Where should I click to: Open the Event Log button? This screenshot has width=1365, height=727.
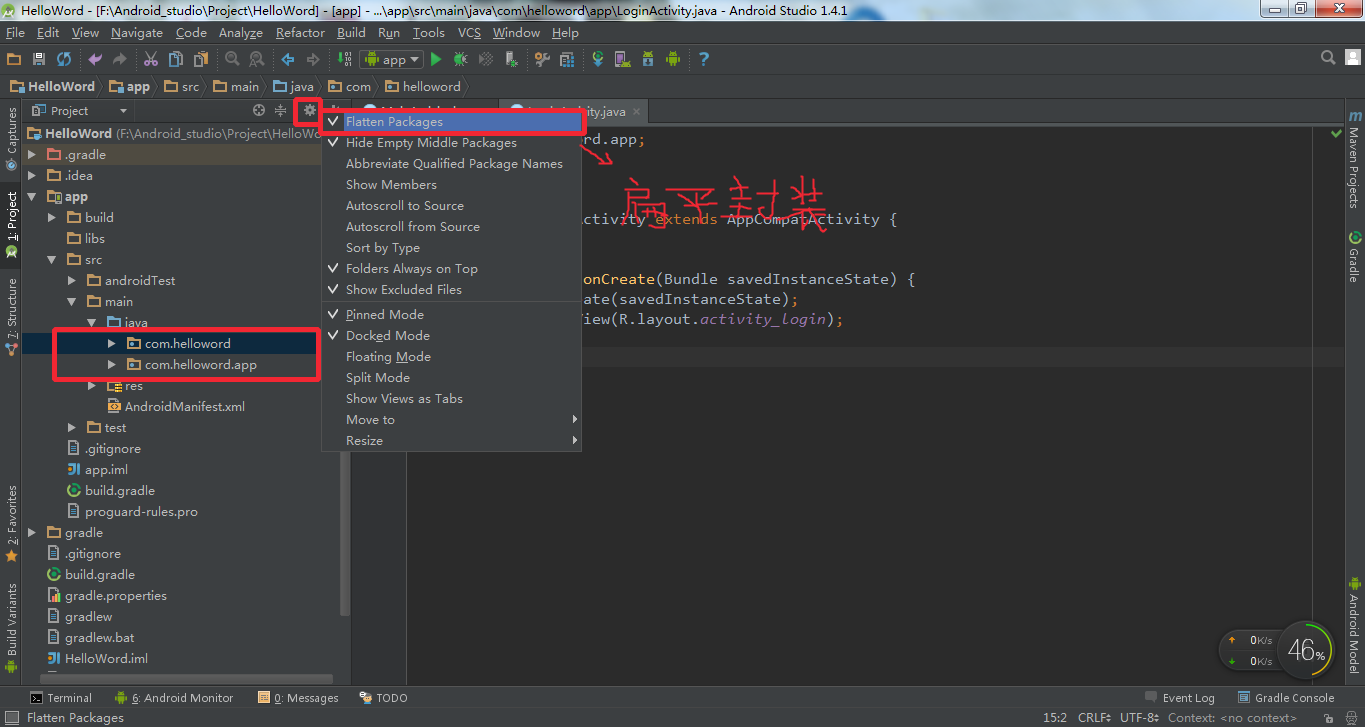click(1180, 698)
